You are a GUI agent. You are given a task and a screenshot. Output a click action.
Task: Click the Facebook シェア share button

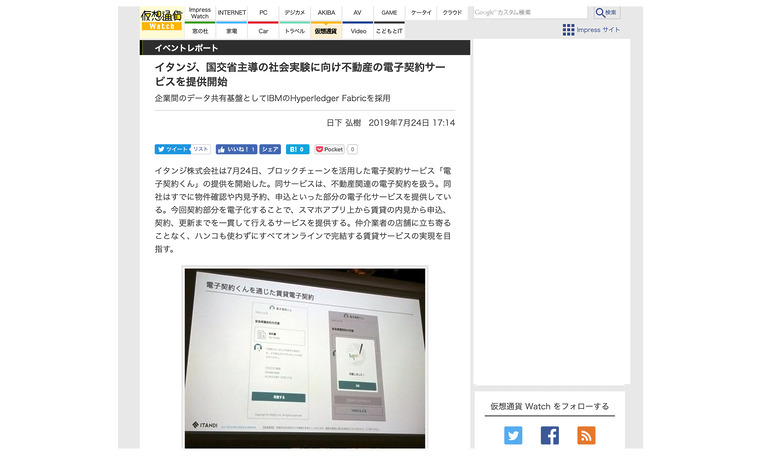click(x=270, y=149)
